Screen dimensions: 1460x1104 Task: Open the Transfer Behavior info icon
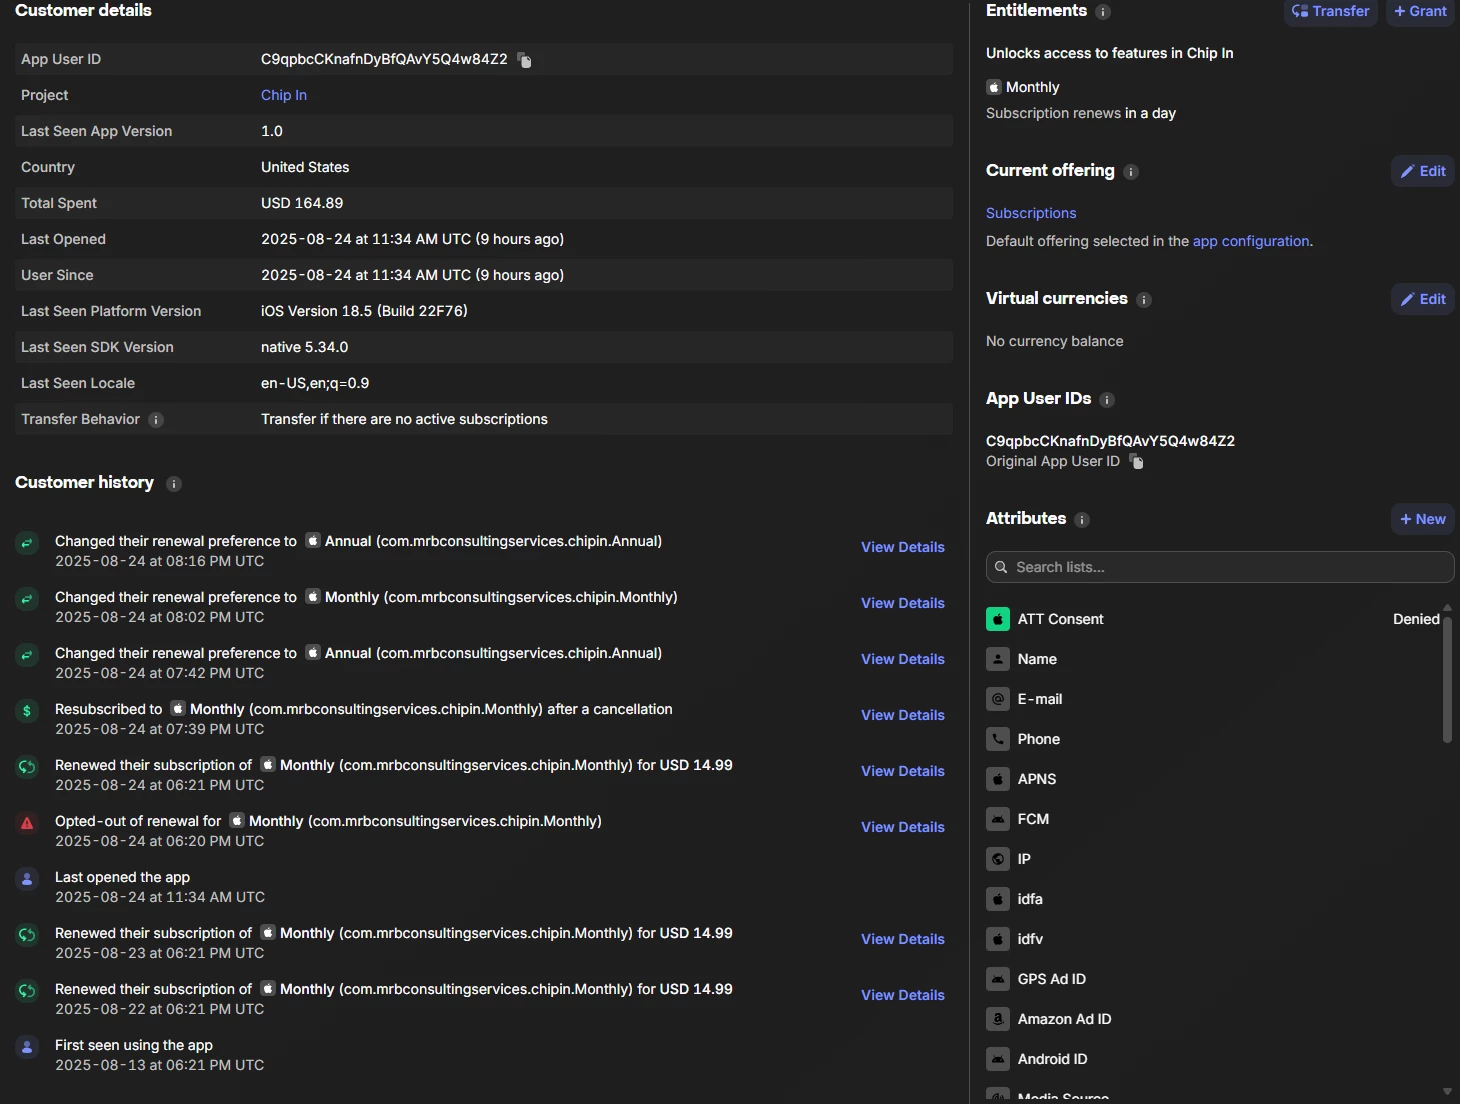coord(156,420)
